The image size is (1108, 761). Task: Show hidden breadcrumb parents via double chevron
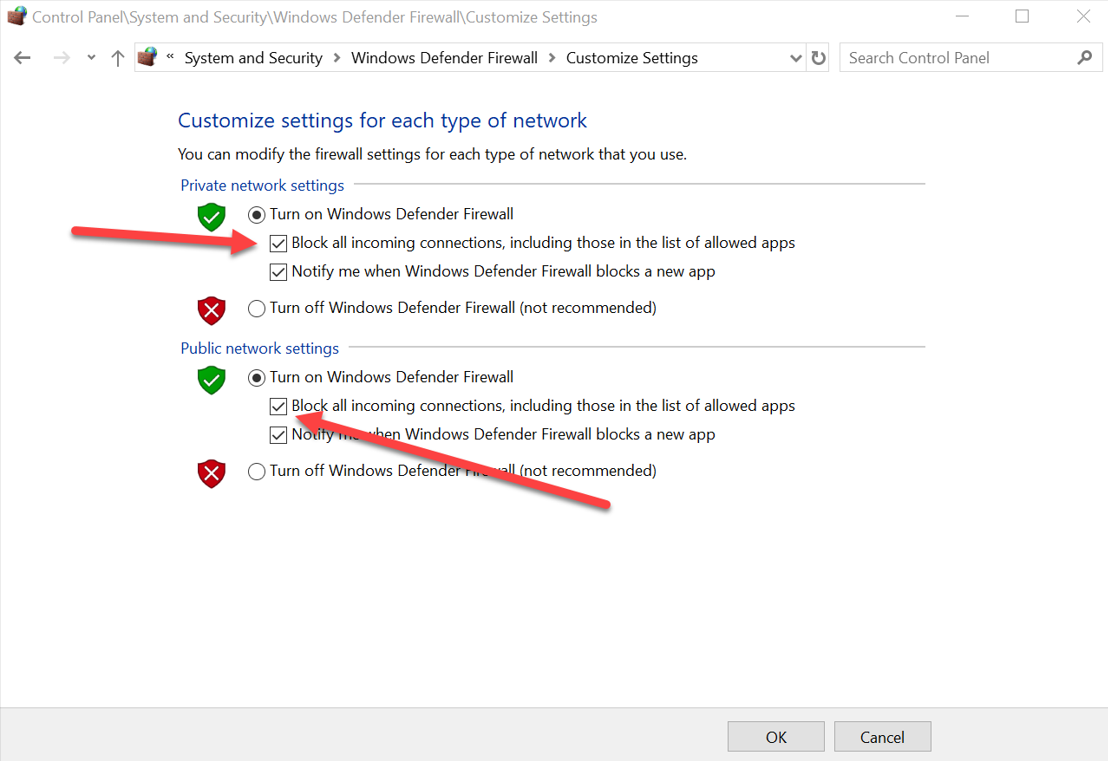click(x=170, y=57)
